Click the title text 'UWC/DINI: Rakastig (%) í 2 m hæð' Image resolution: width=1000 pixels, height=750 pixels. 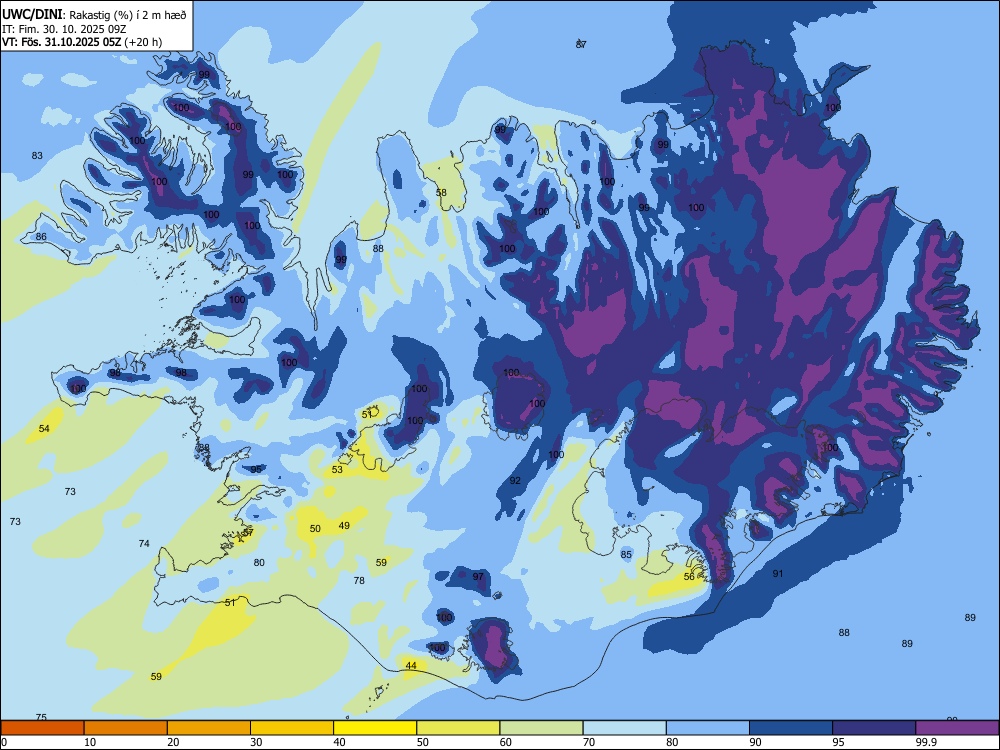(94, 15)
